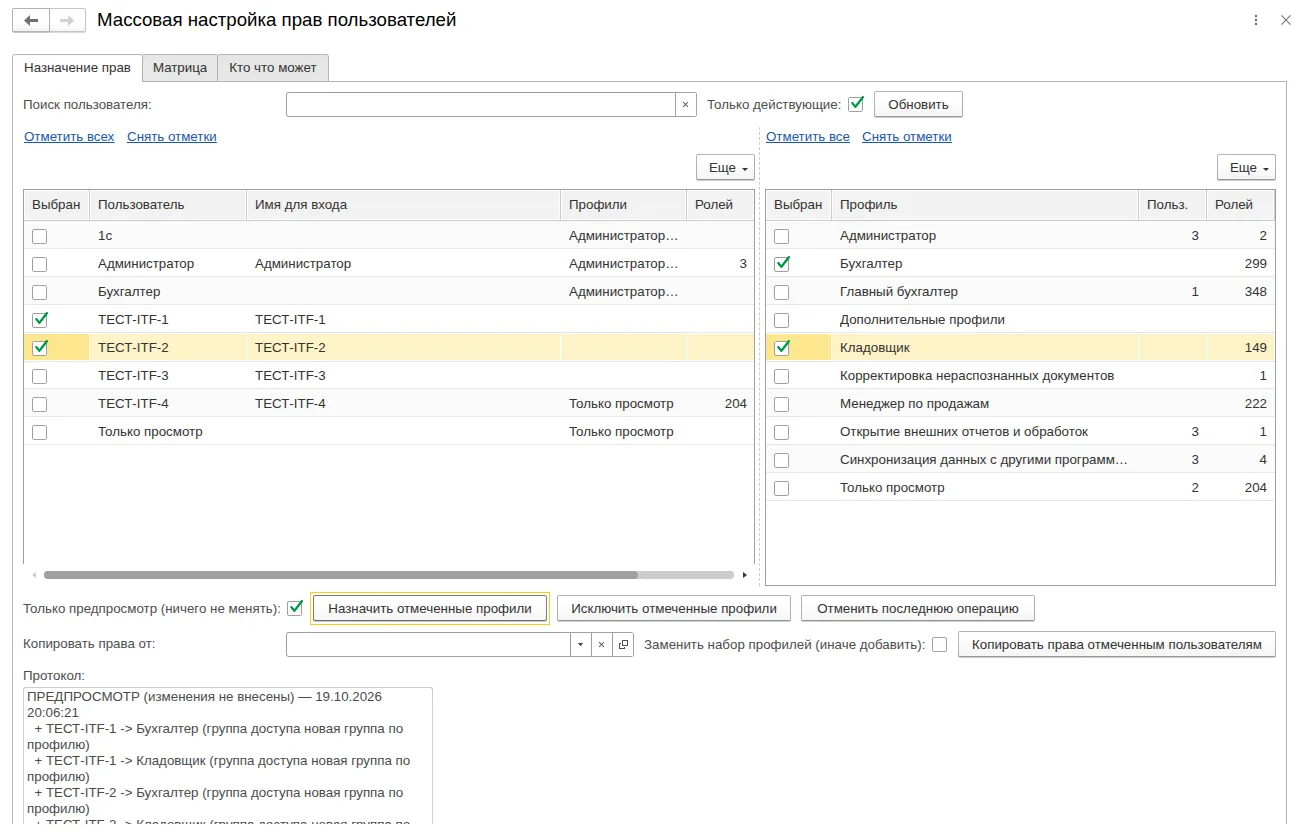Sort by the 'Имя для входа' column header

click(x=403, y=204)
